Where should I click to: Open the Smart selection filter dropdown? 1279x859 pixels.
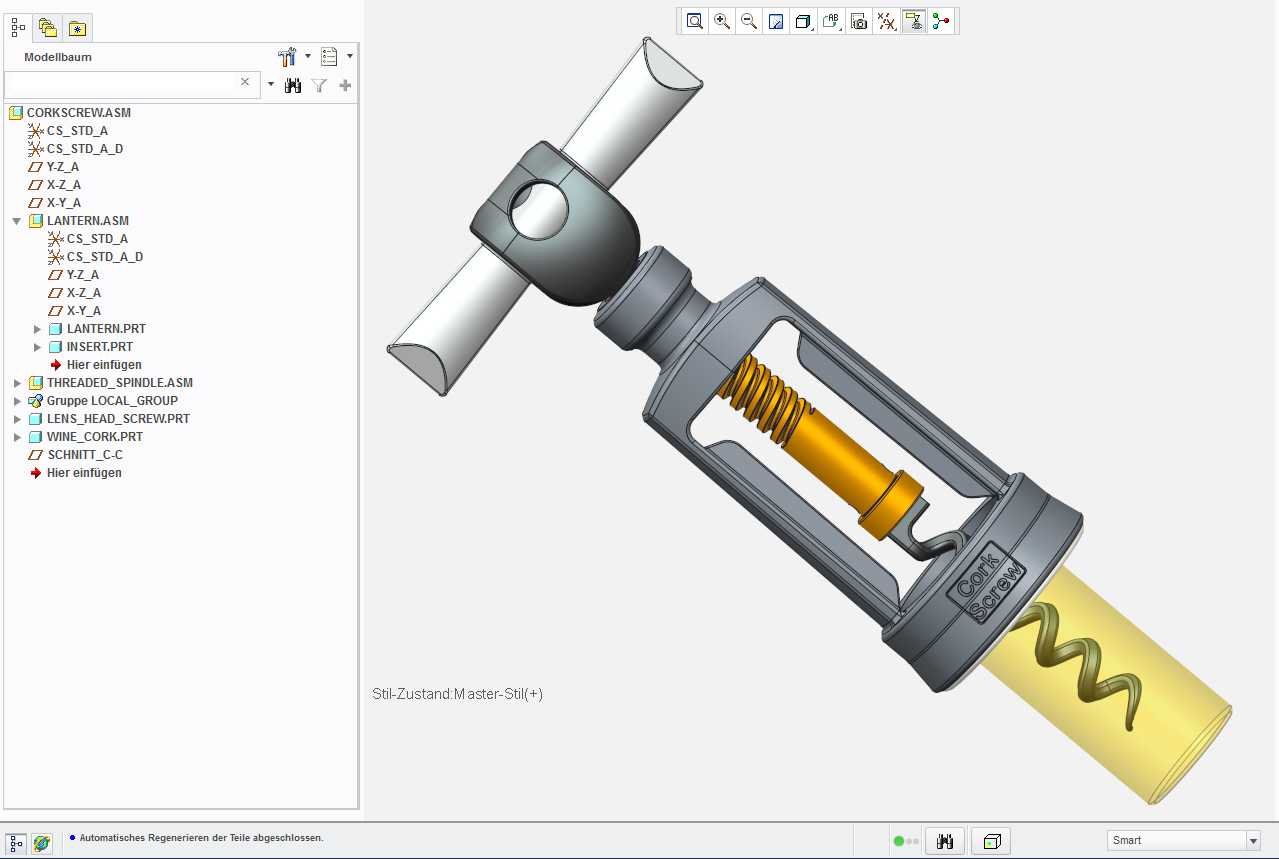point(1183,840)
